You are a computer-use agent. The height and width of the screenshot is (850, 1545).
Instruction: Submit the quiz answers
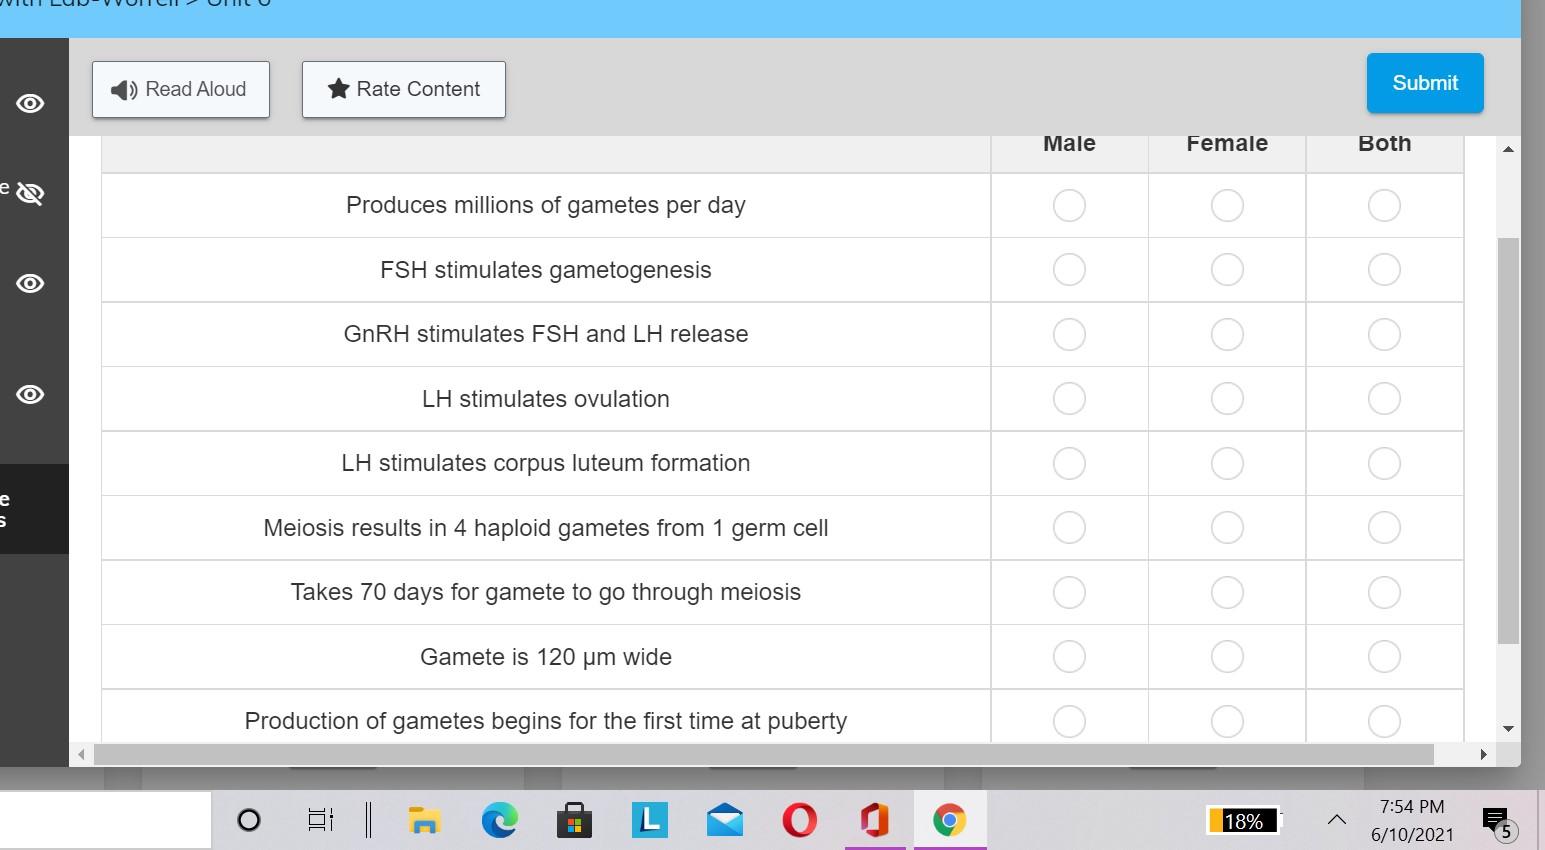coord(1424,83)
